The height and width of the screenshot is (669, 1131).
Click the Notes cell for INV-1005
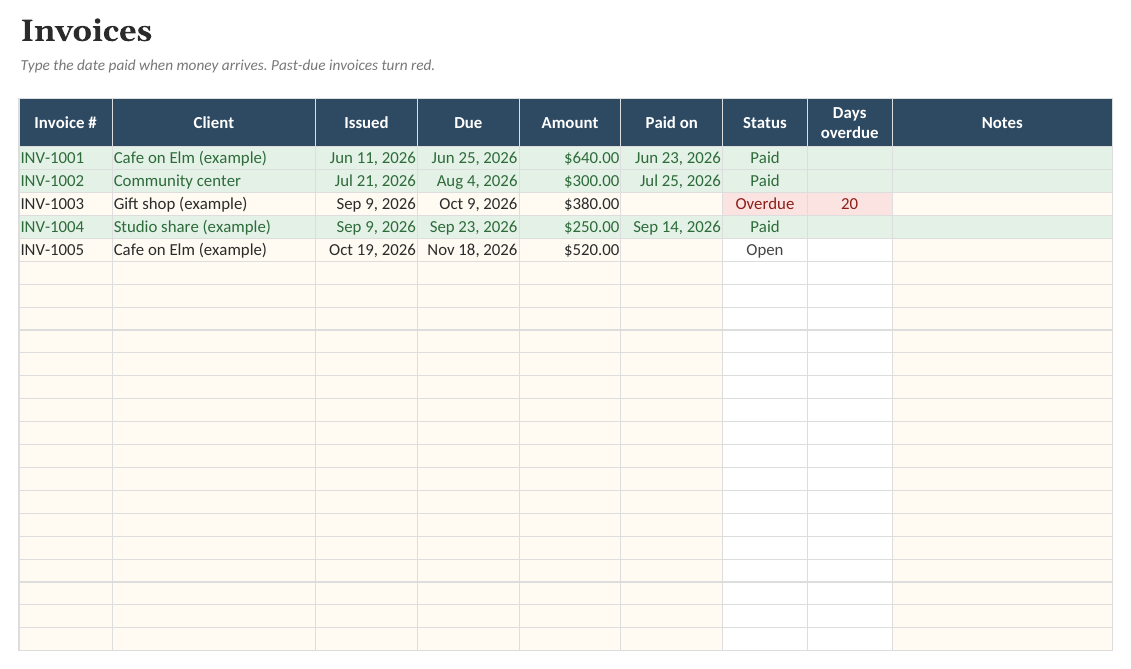1002,250
